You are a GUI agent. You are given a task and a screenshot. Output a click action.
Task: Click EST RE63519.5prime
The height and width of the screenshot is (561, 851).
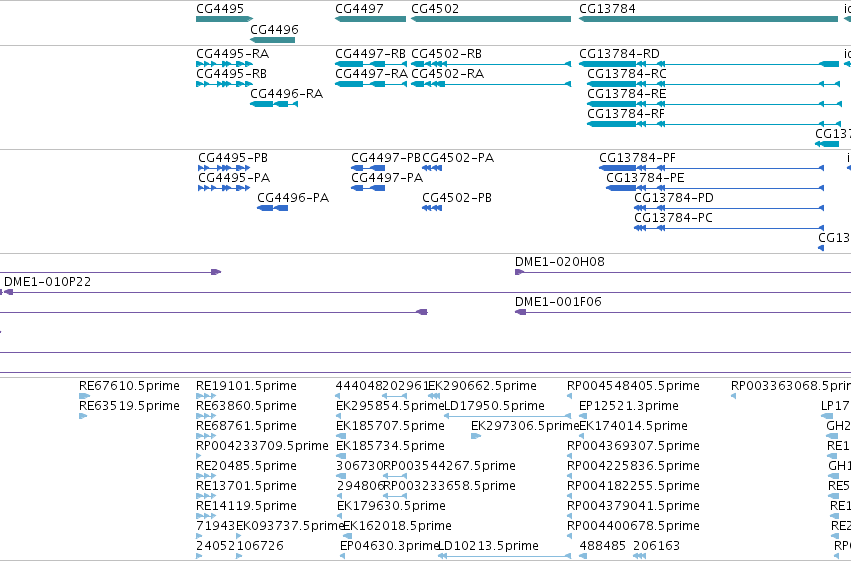coord(83,416)
